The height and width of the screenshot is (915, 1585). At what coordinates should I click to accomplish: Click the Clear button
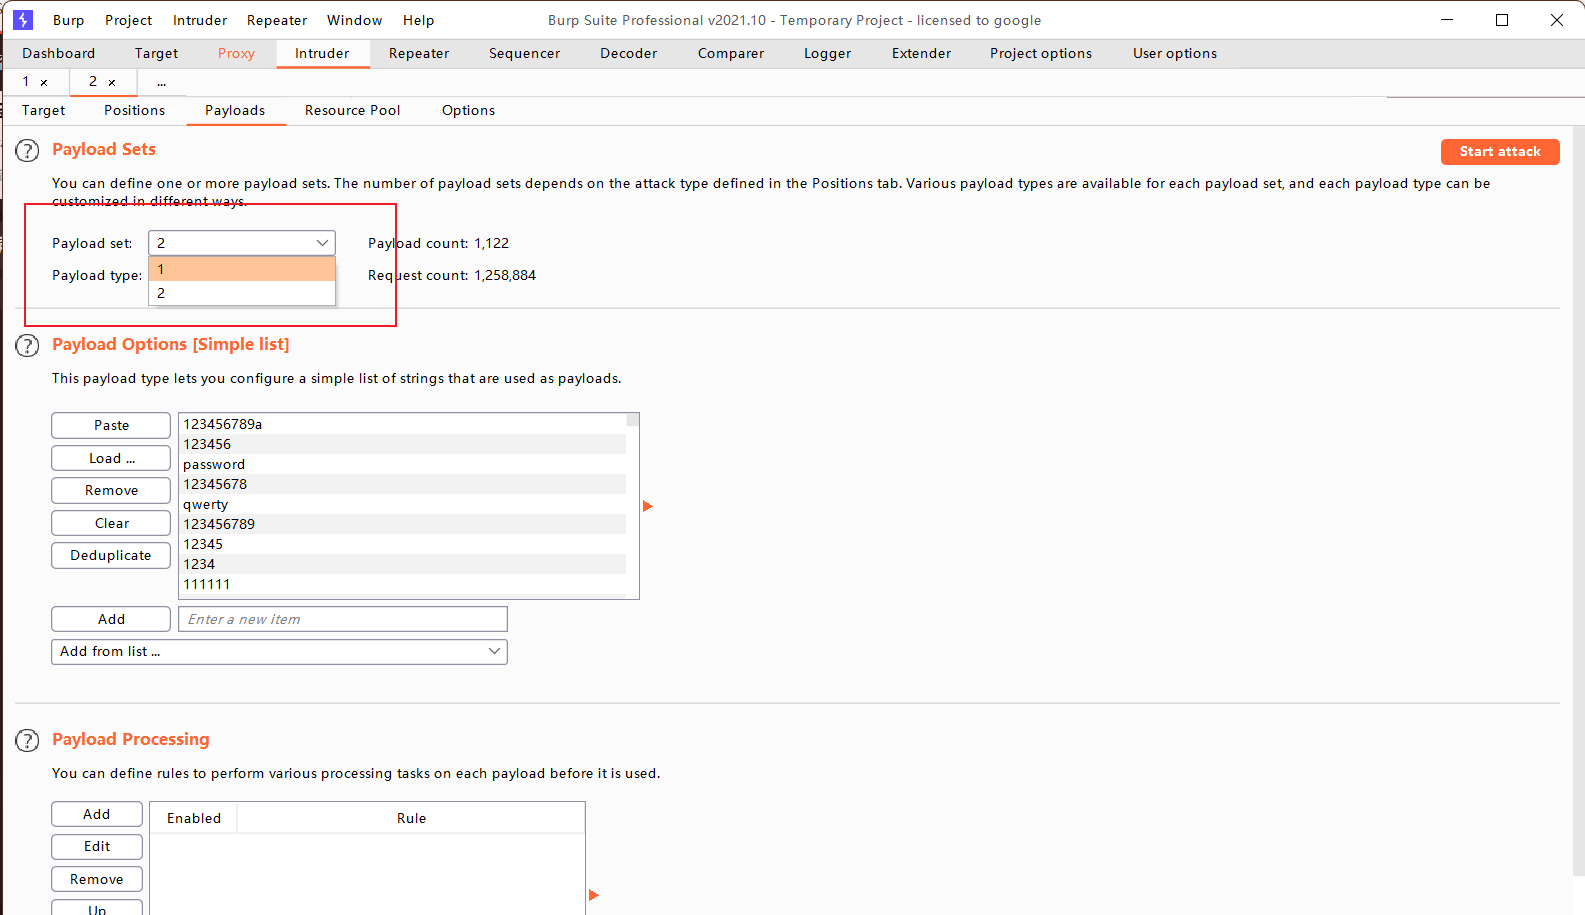pyautogui.click(x=111, y=523)
